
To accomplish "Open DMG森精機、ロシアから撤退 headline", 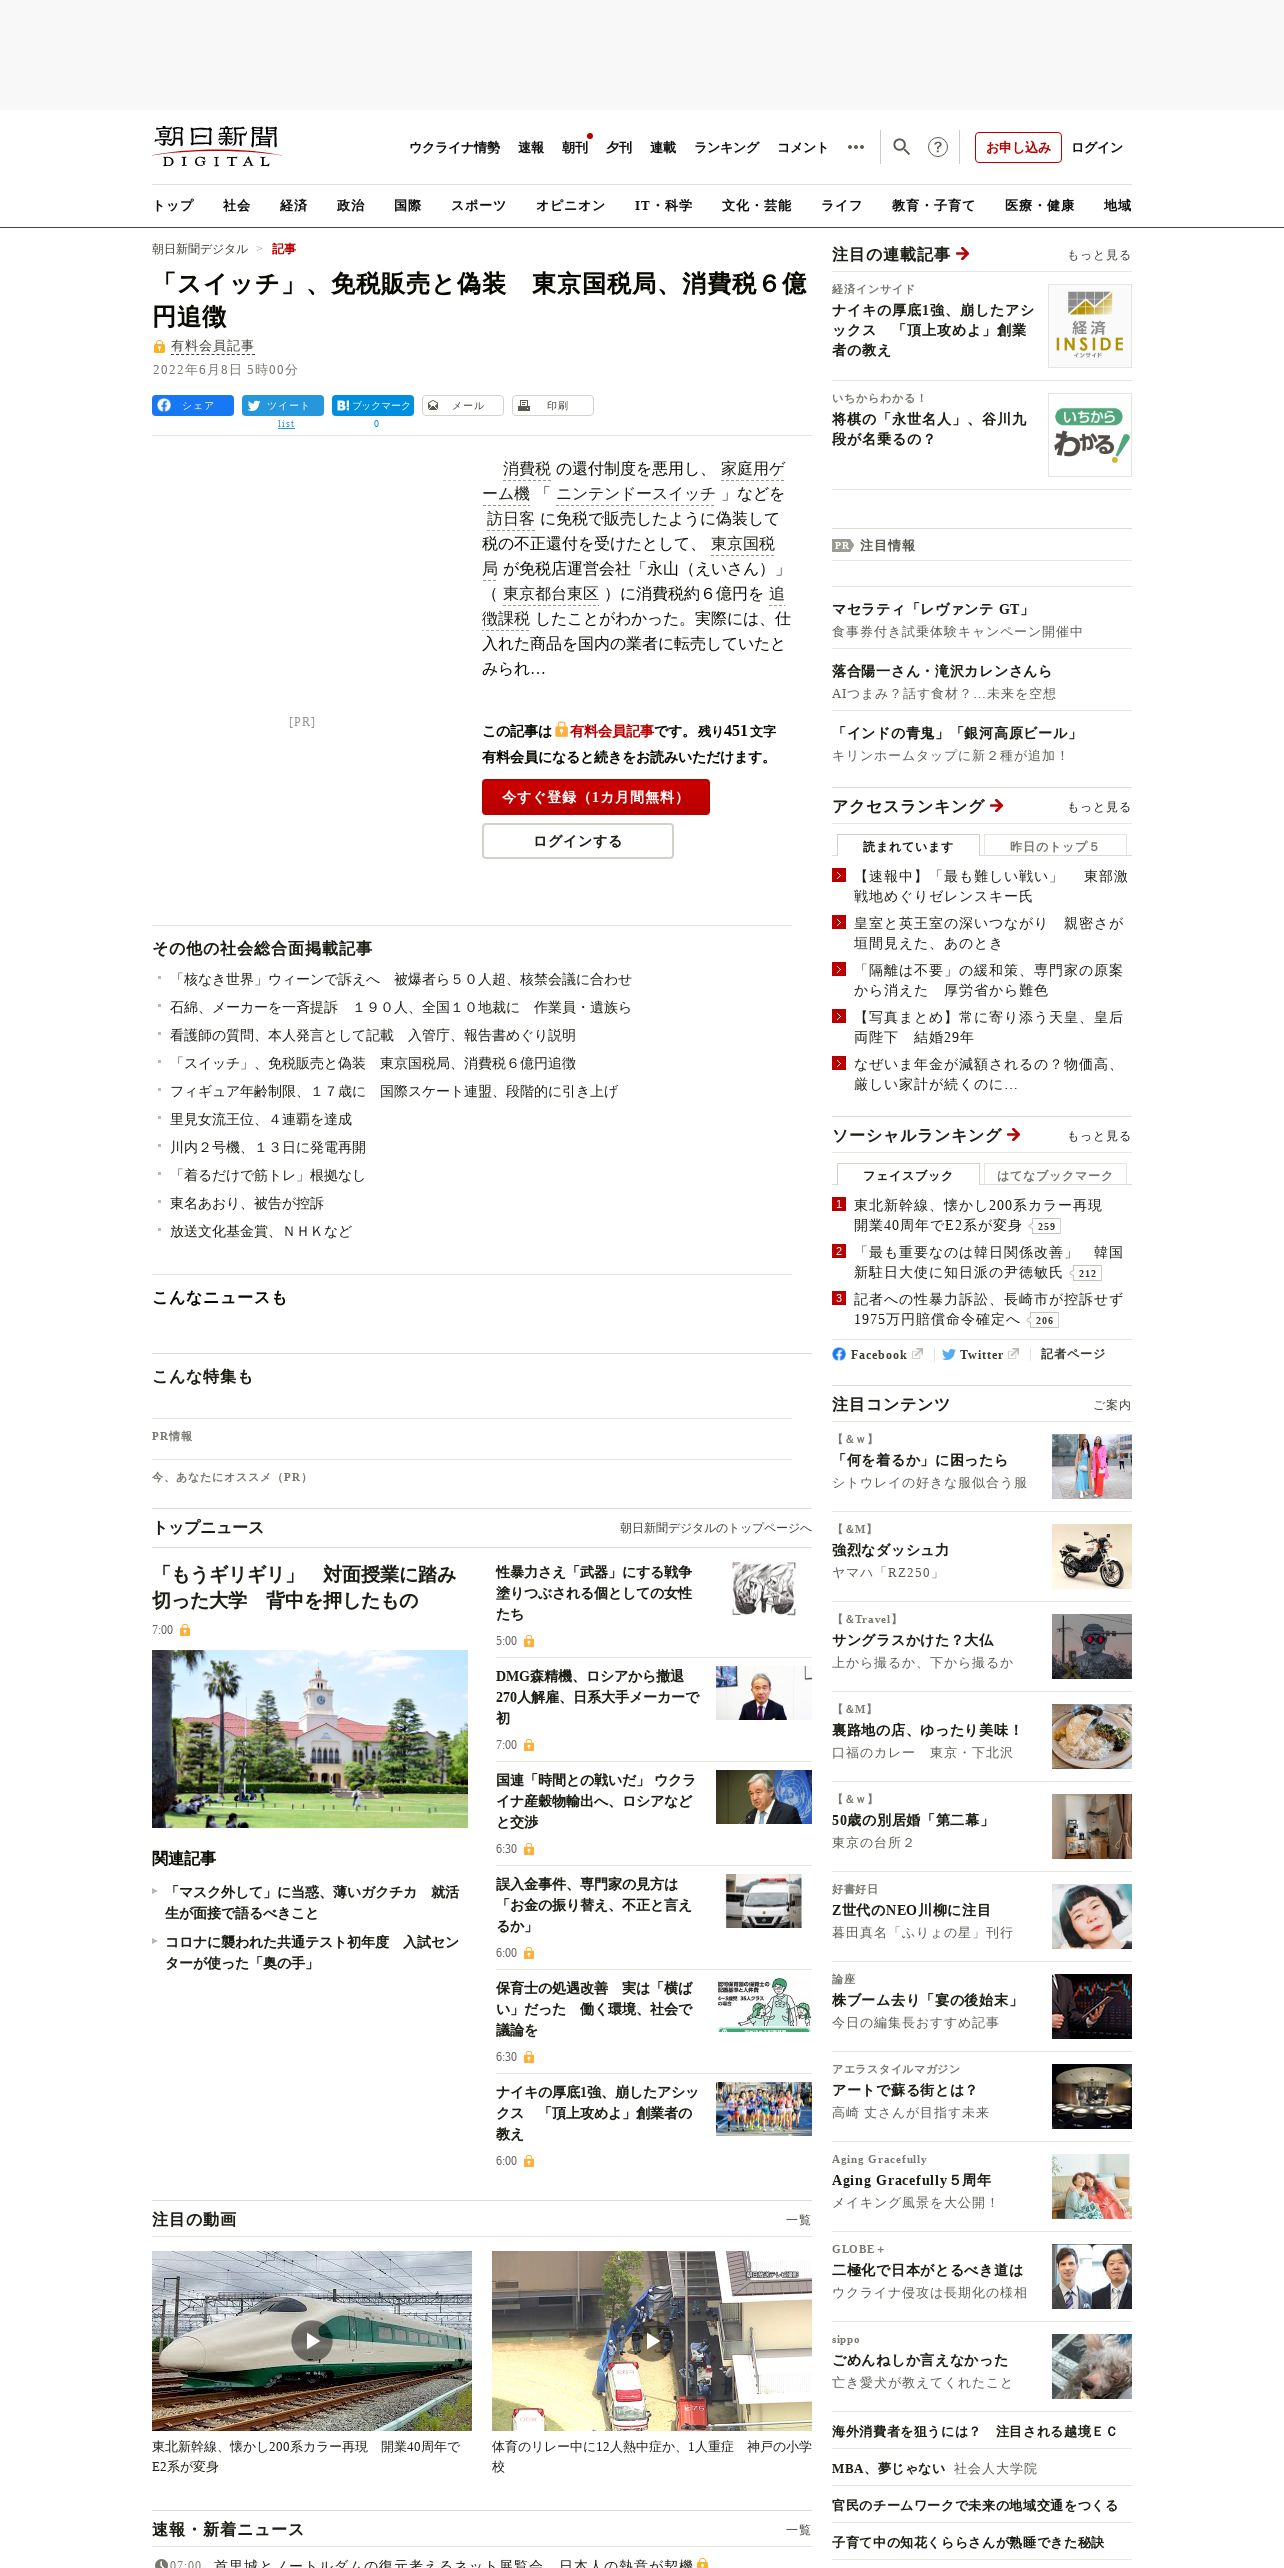I will [x=598, y=1697].
